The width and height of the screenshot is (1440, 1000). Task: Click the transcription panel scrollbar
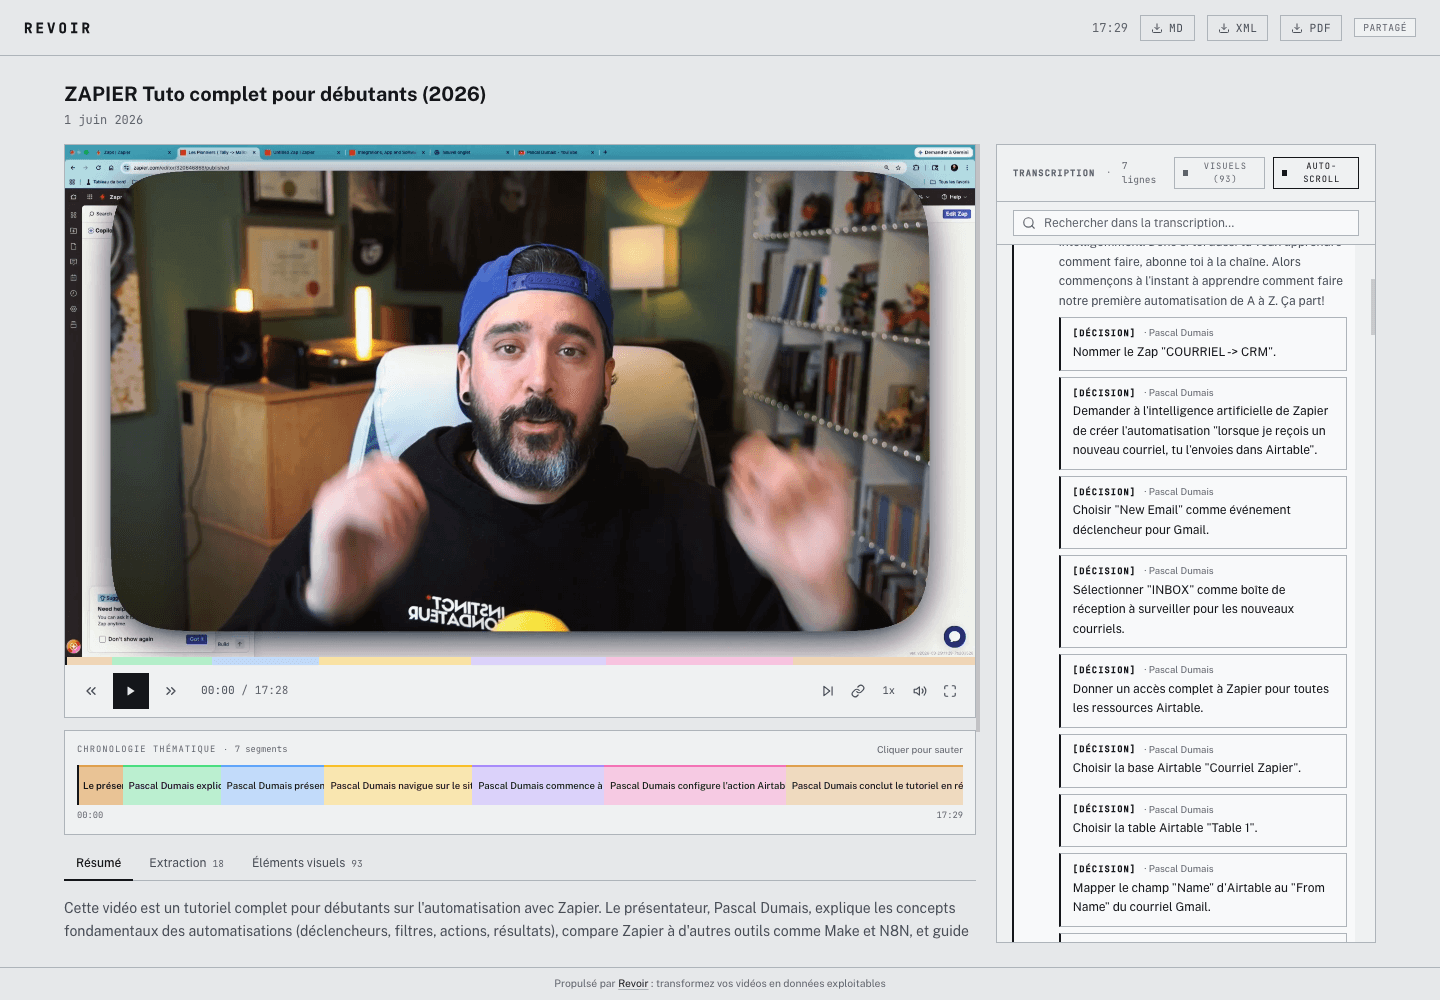1372,307
